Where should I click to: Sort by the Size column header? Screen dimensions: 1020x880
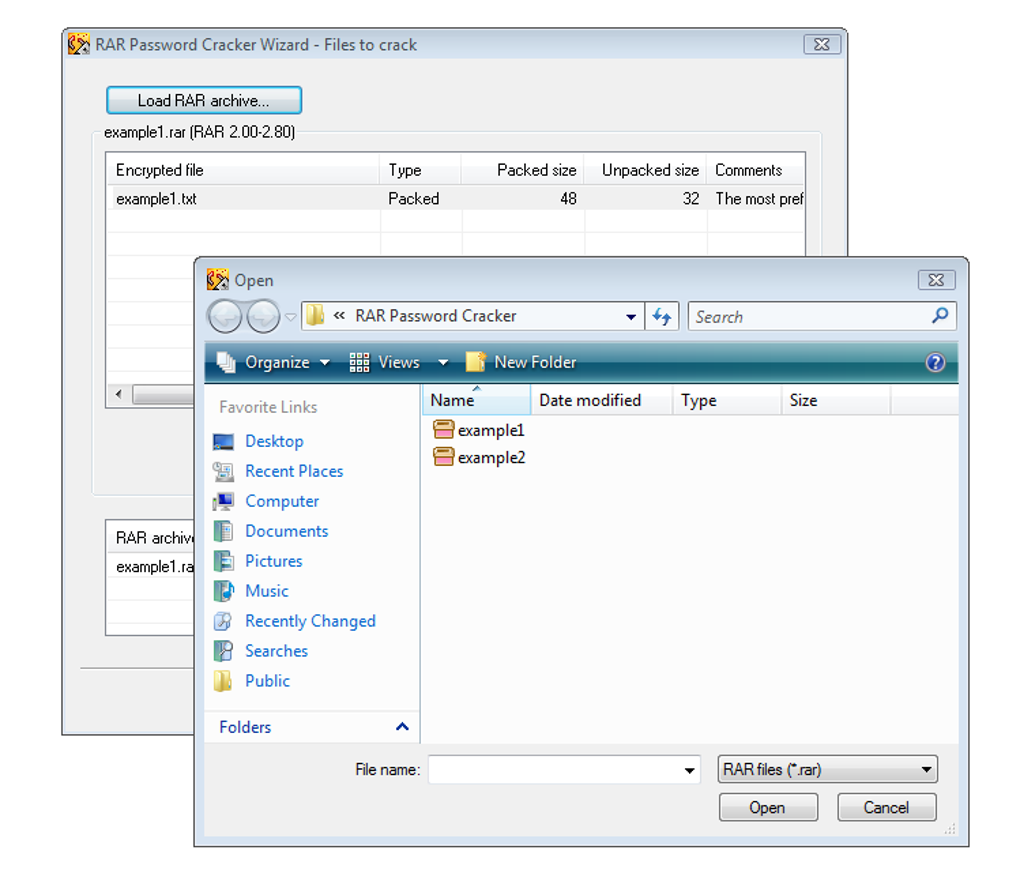pos(835,400)
